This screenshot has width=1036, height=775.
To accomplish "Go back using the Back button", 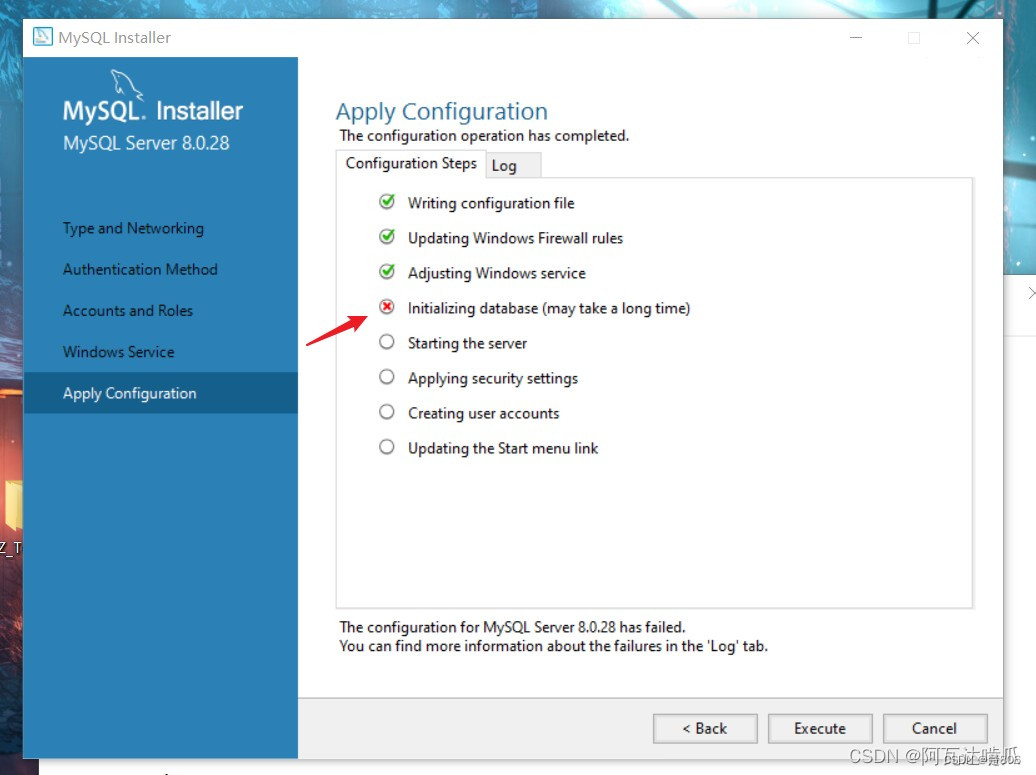I will pos(705,728).
